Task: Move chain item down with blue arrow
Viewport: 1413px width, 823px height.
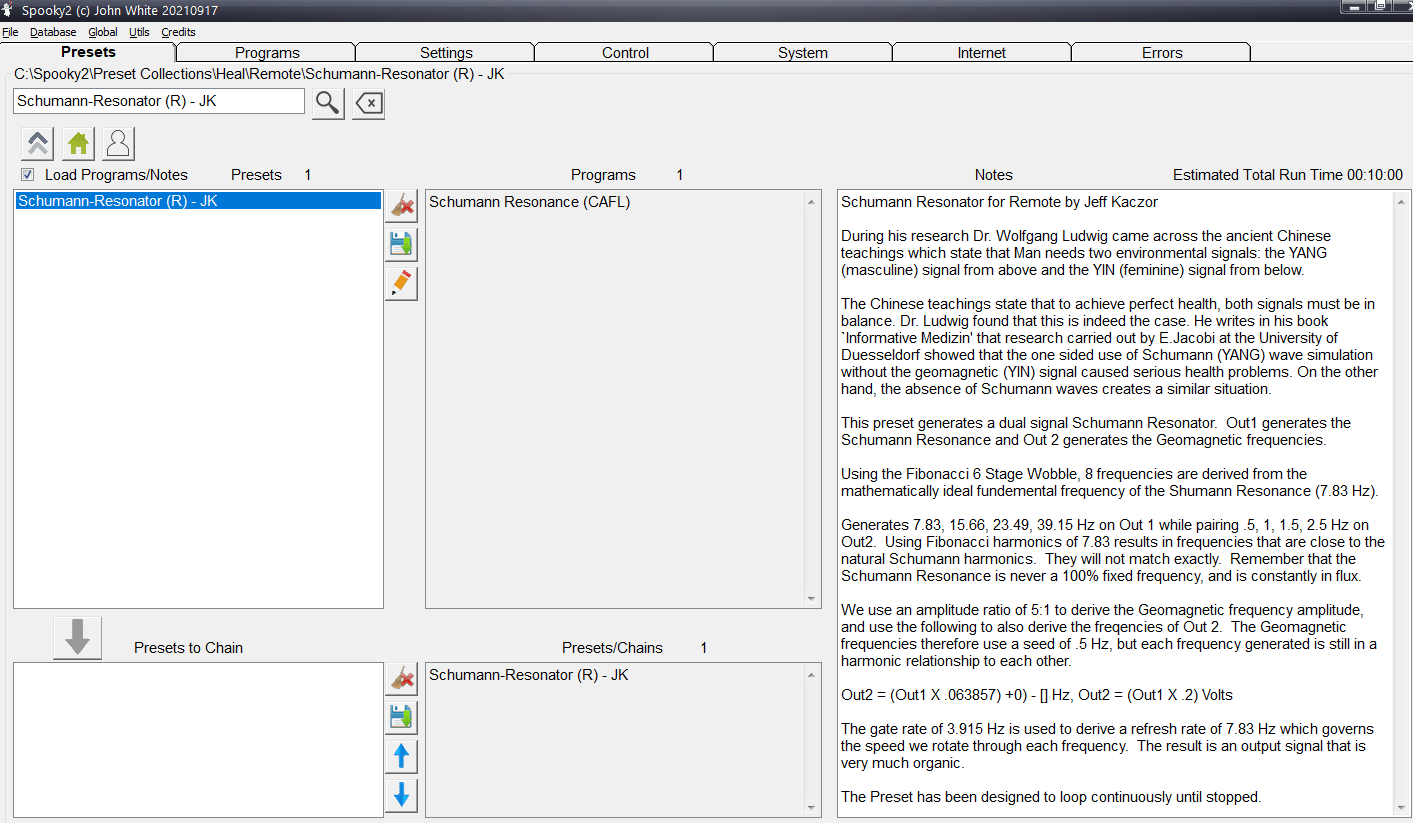Action: tap(401, 795)
